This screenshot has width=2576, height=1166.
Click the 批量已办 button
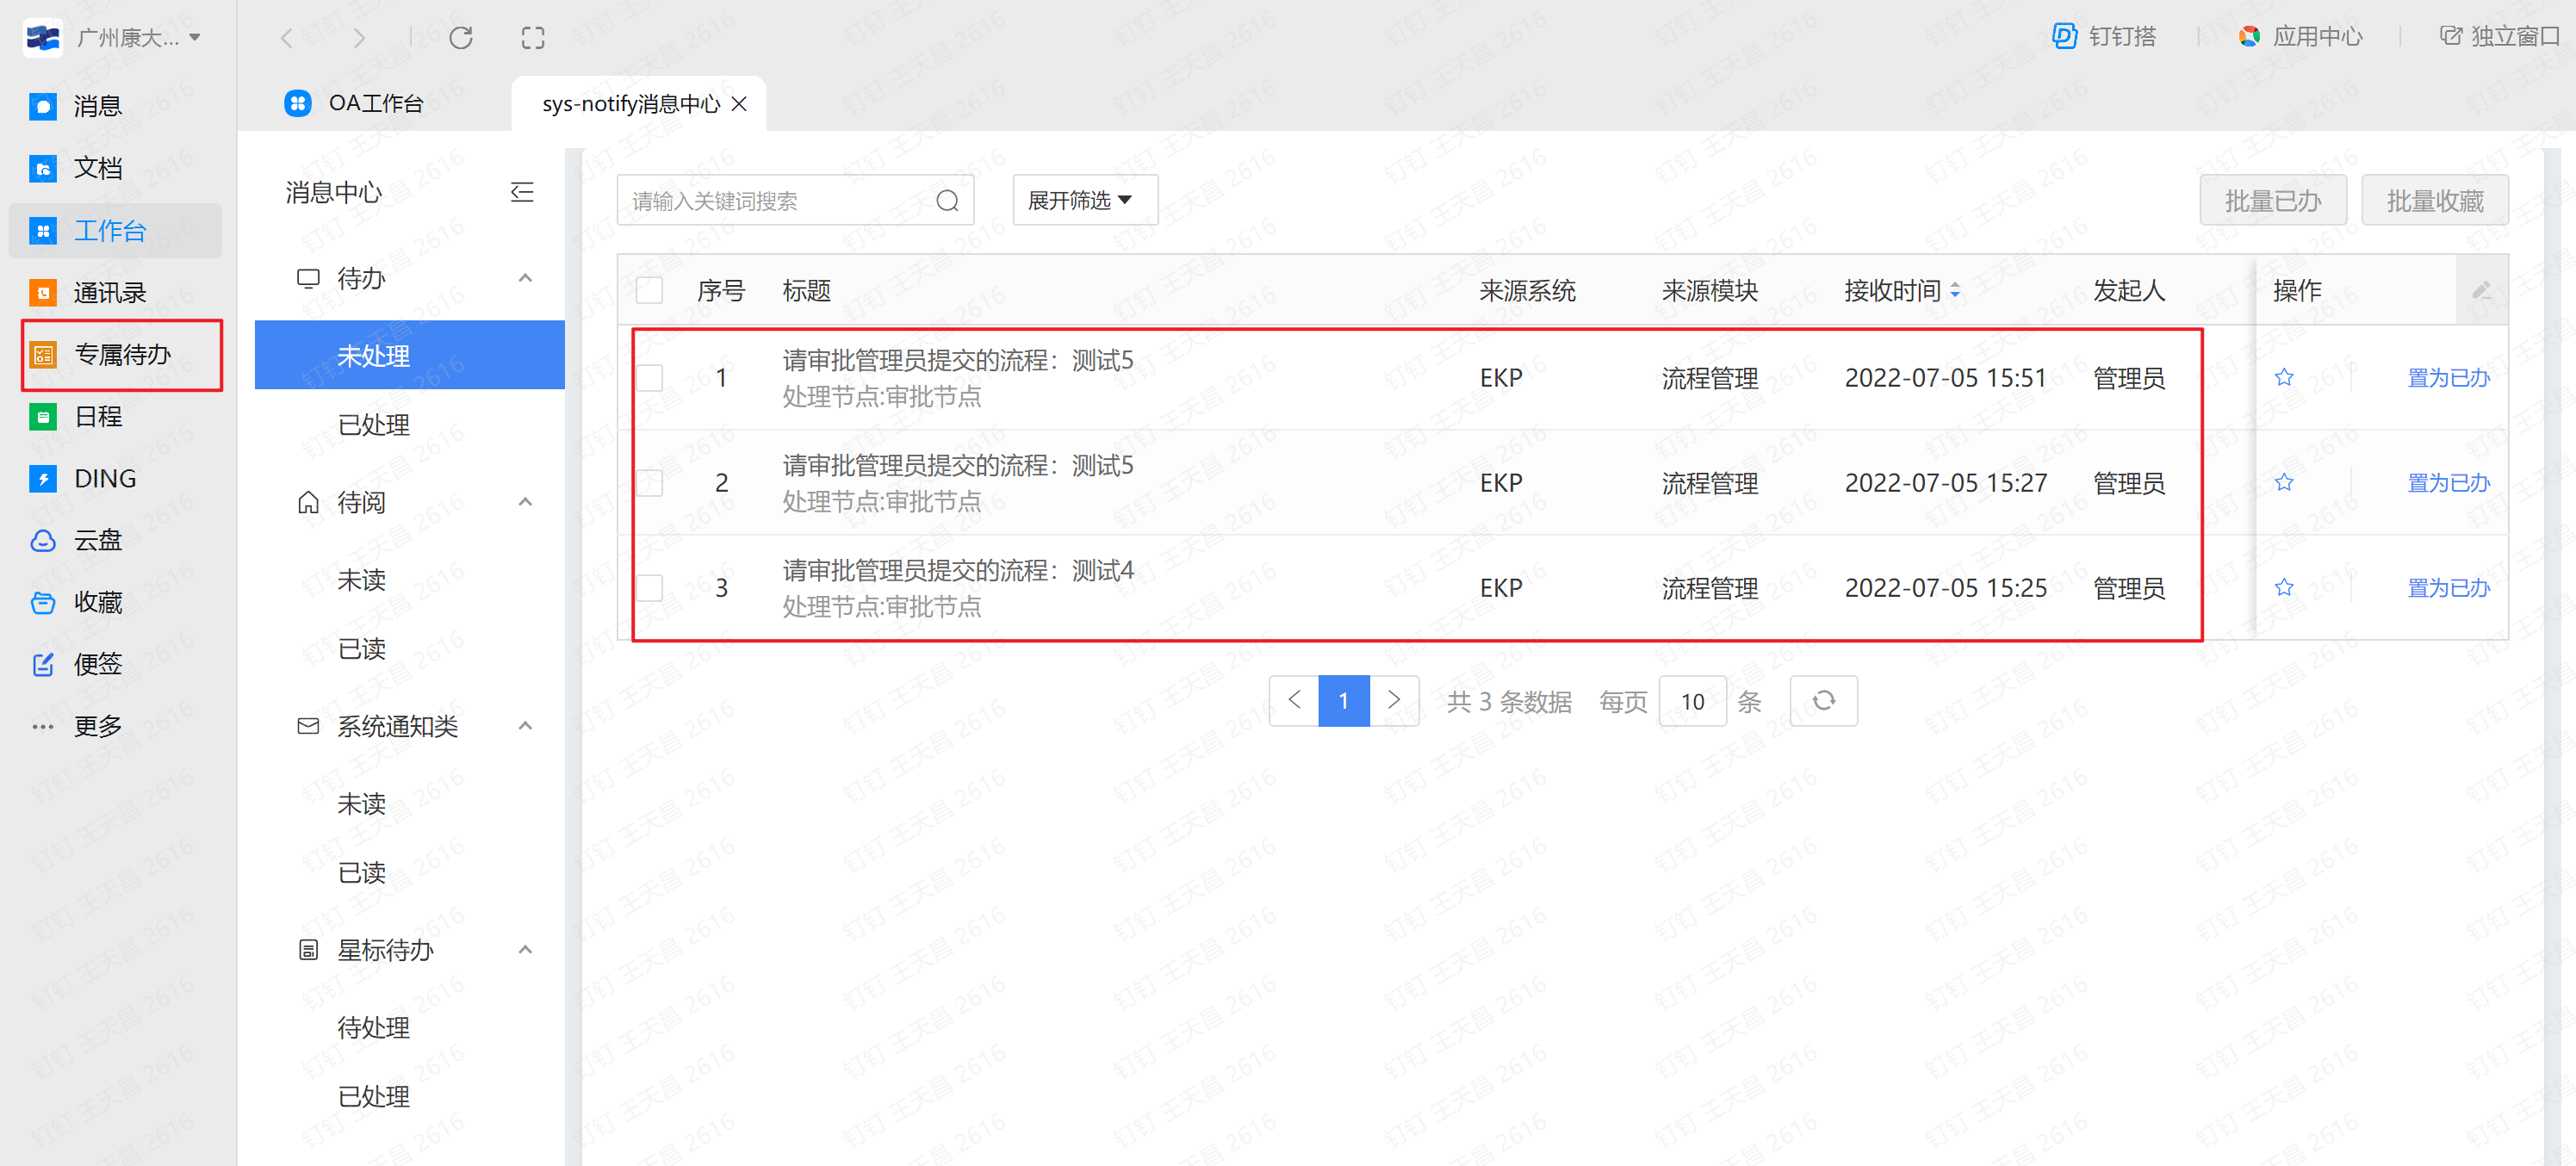coord(2272,201)
